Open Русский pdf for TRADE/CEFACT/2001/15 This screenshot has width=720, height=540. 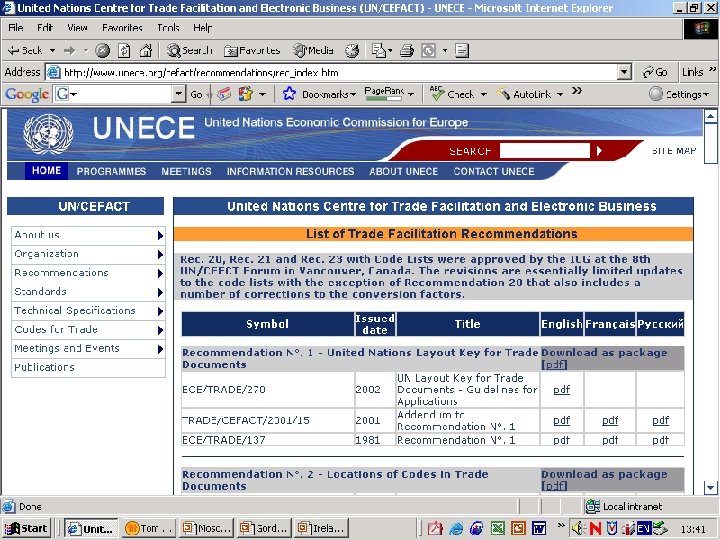point(660,420)
